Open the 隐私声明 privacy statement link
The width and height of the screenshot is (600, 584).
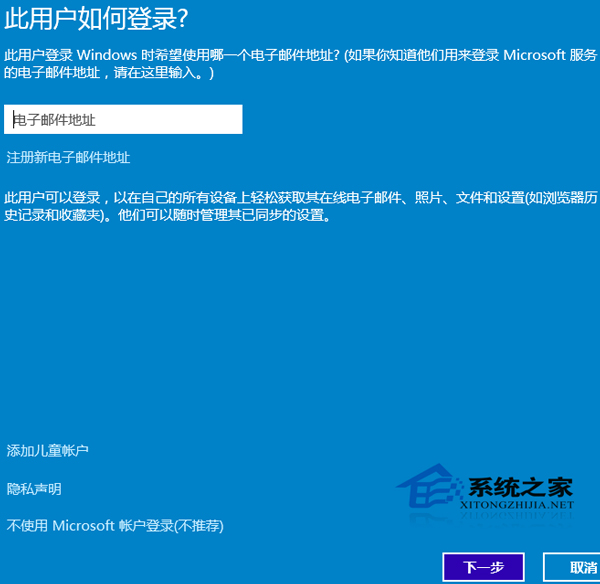[x=34, y=489]
